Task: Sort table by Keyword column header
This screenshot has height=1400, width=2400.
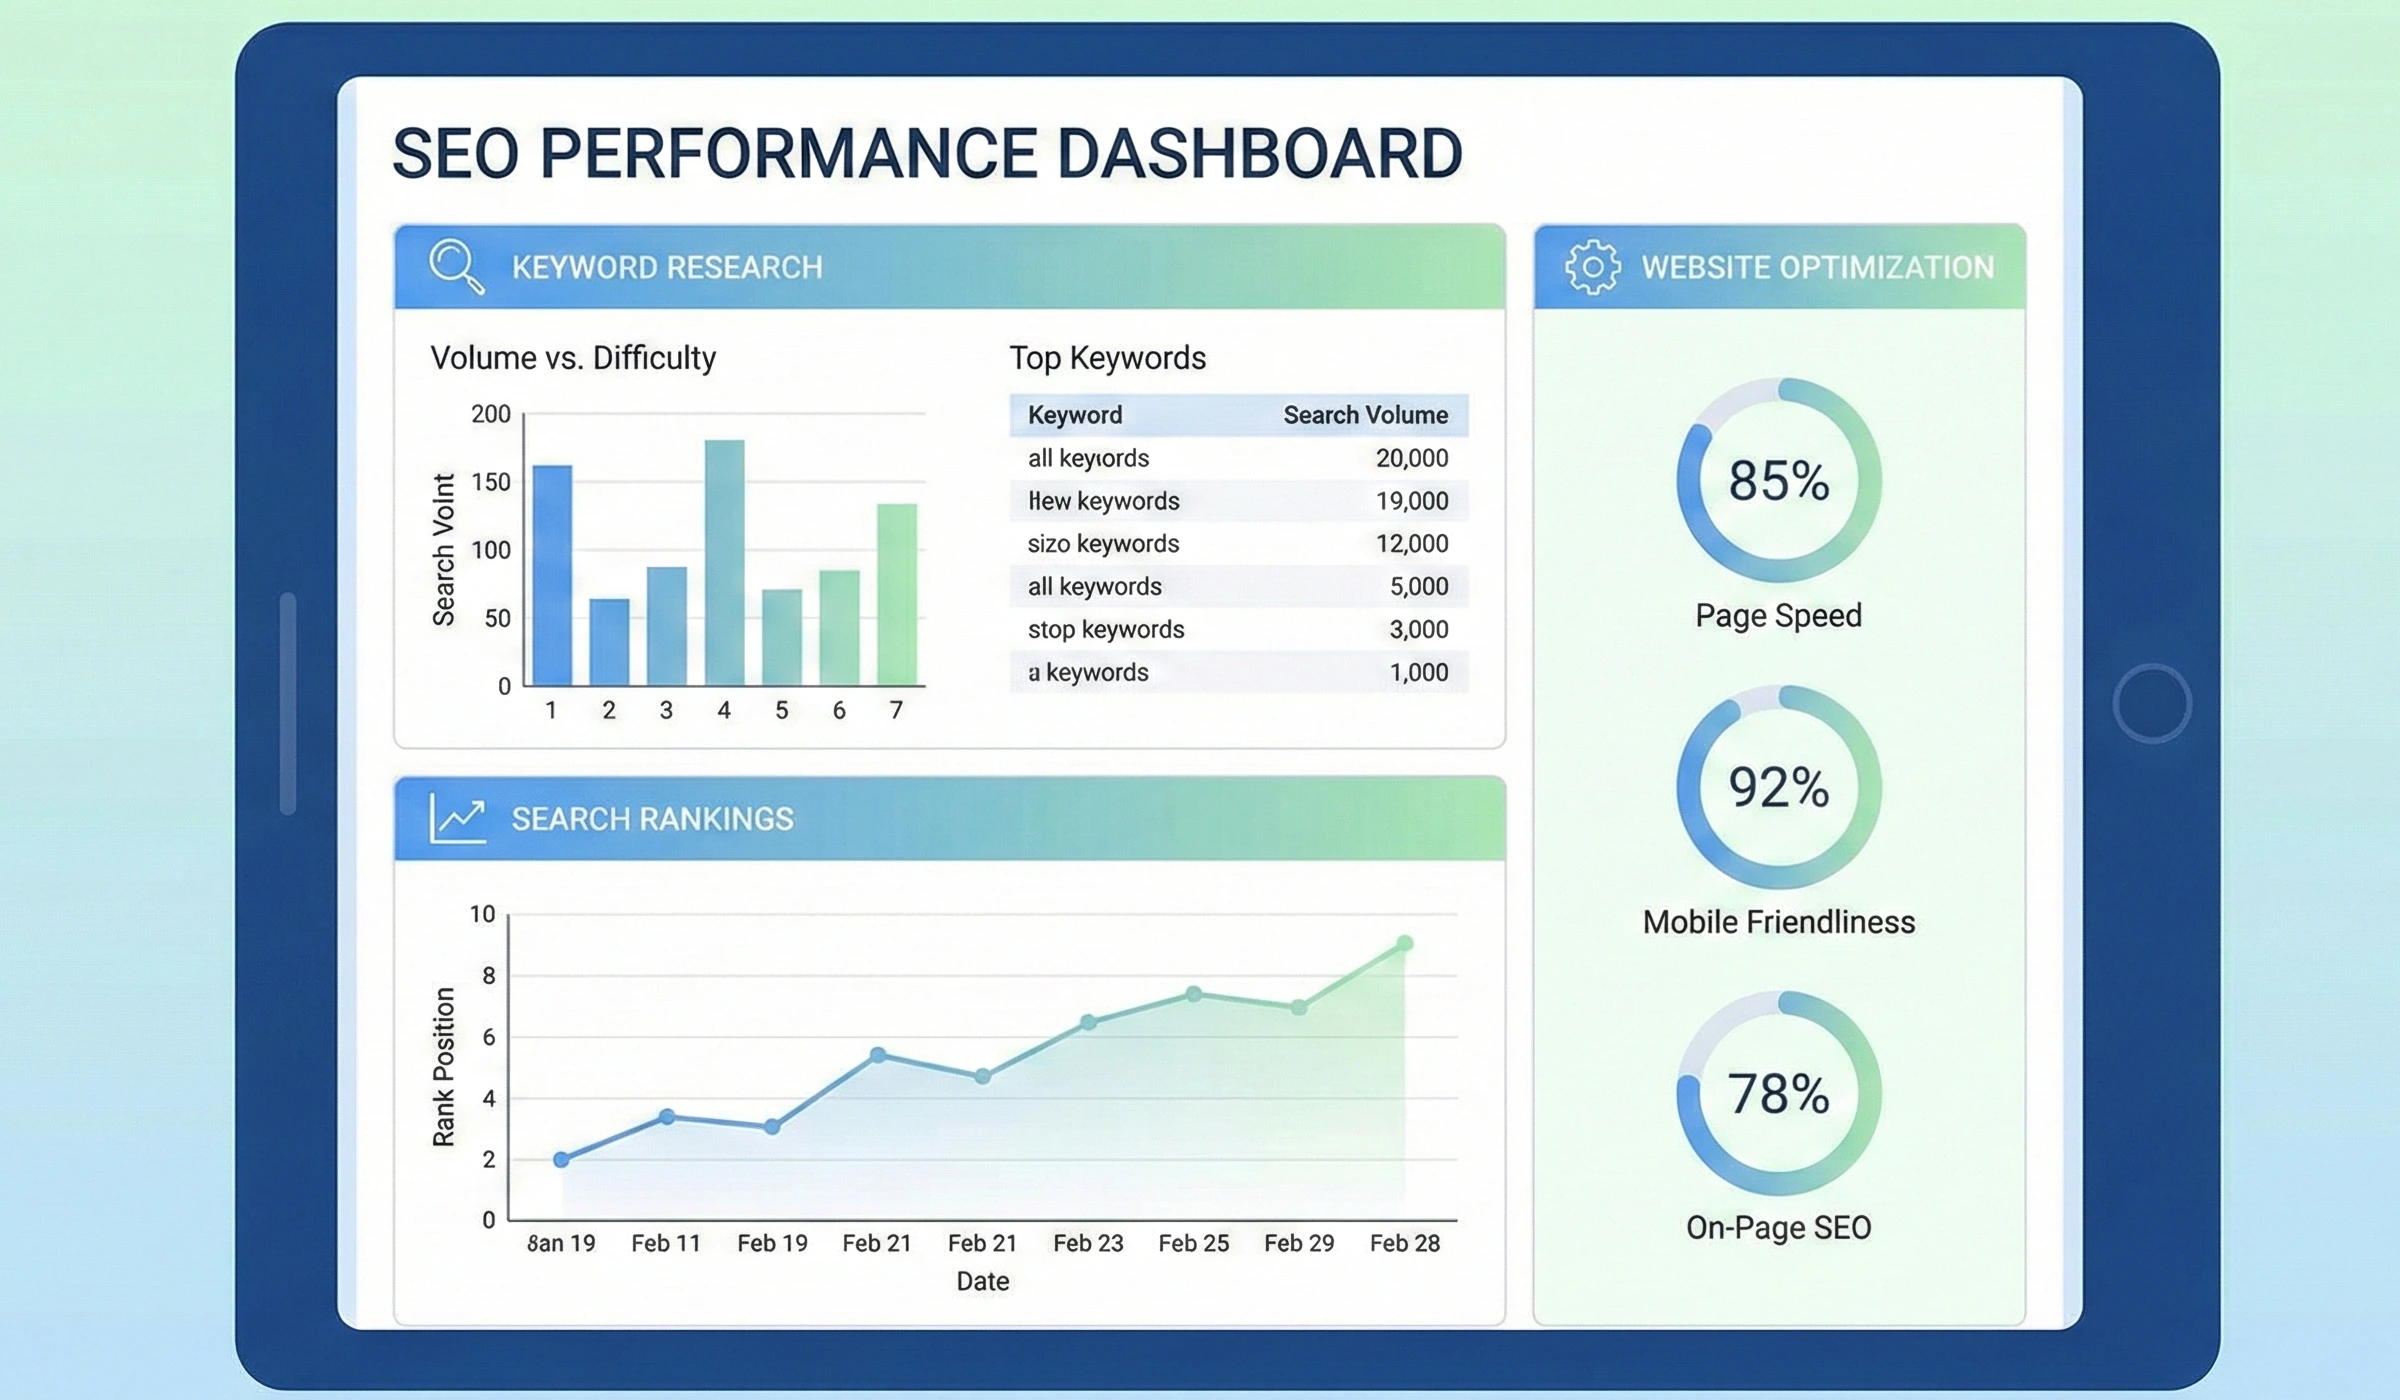Action: tap(1075, 415)
